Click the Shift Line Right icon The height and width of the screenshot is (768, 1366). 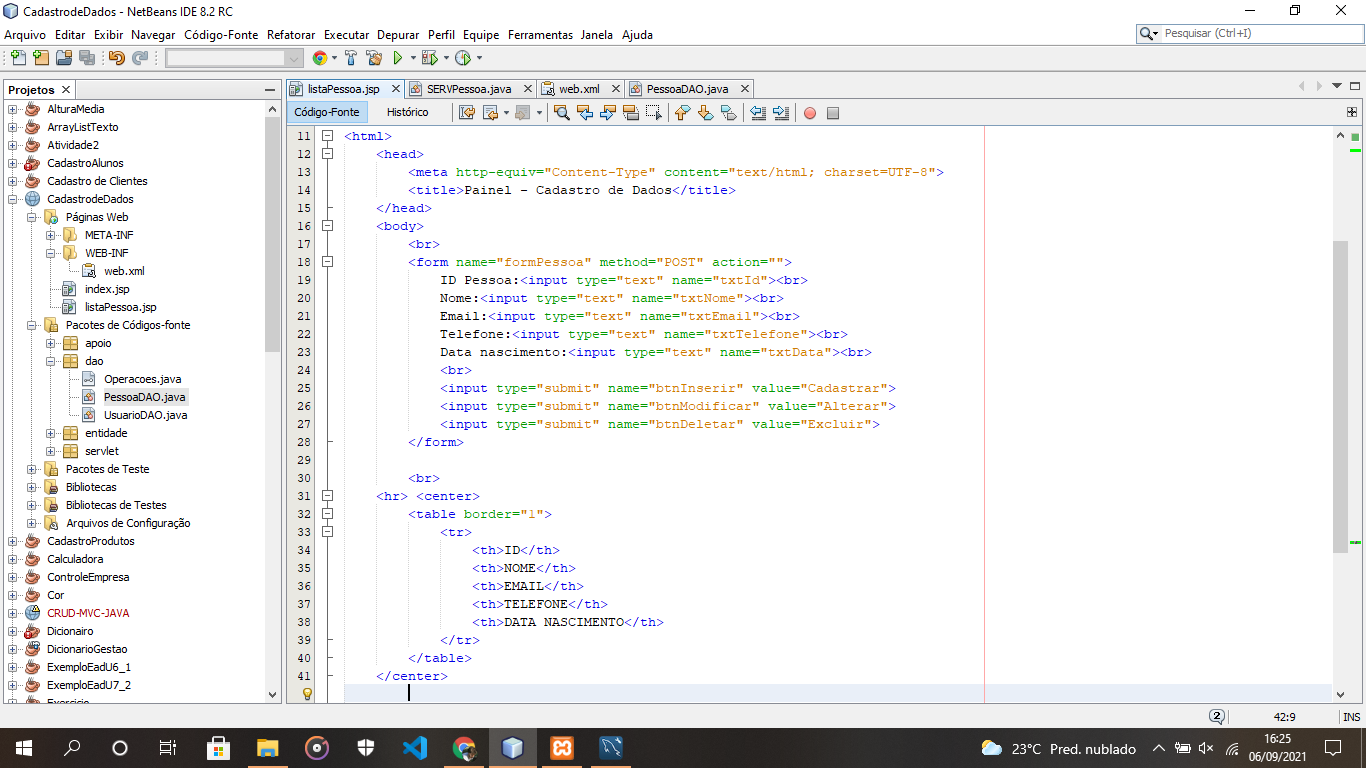(x=781, y=113)
